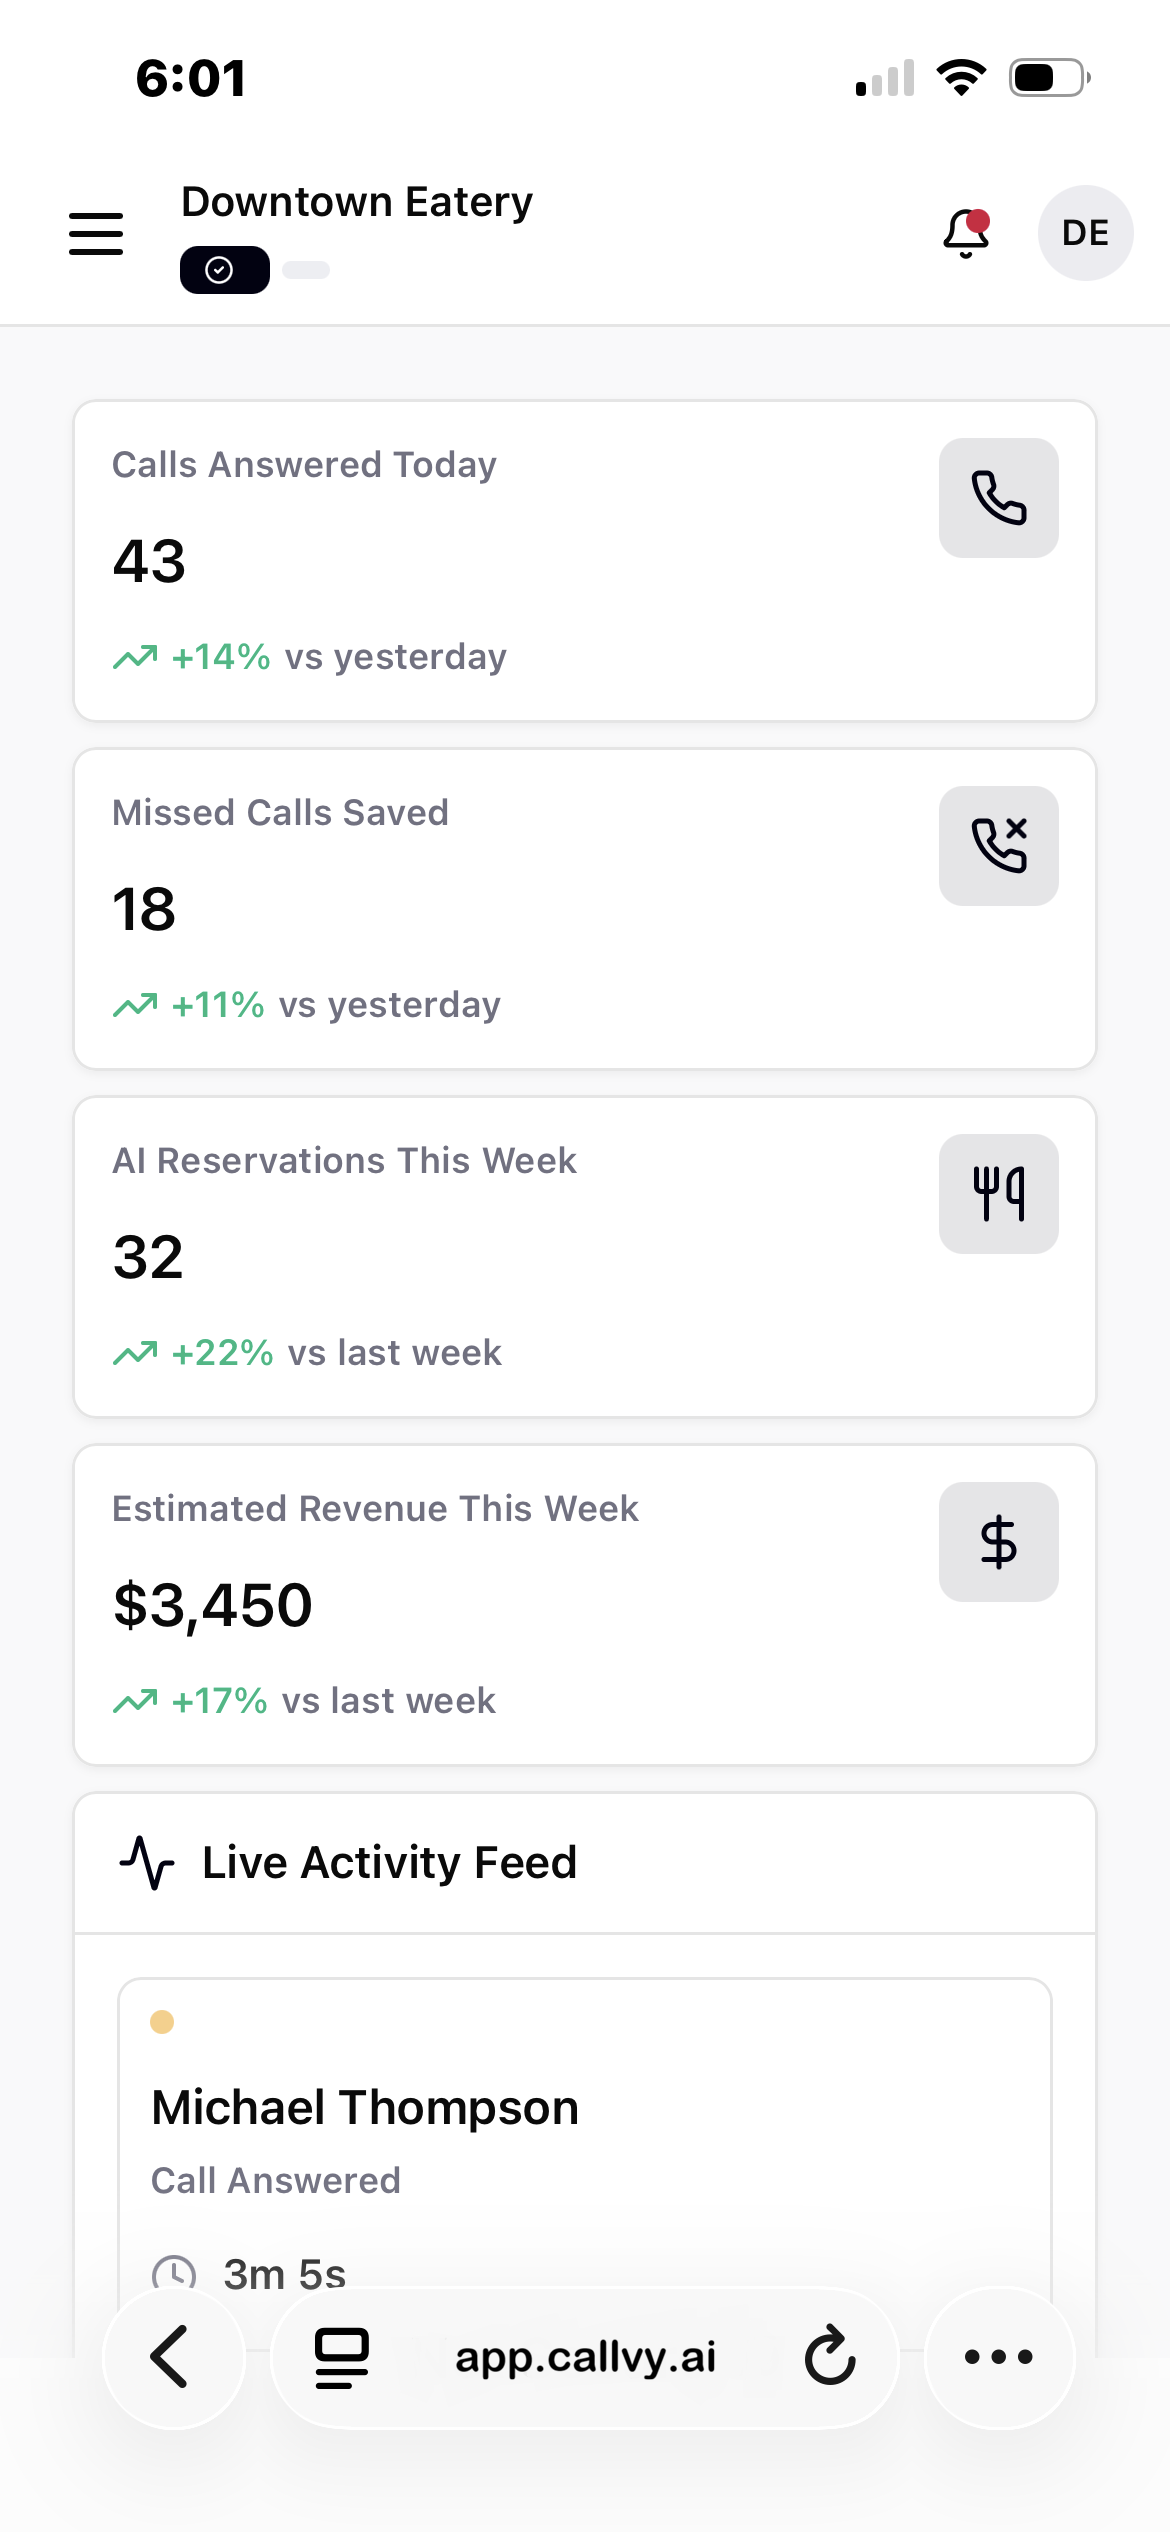Open the hamburger navigation menu

(x=96, y=233)
